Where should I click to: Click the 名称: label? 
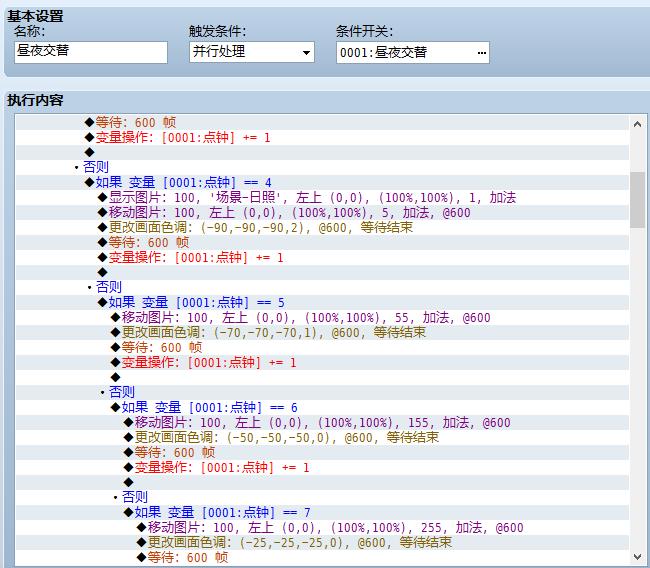pyautogui.click(x=29, y=32)
